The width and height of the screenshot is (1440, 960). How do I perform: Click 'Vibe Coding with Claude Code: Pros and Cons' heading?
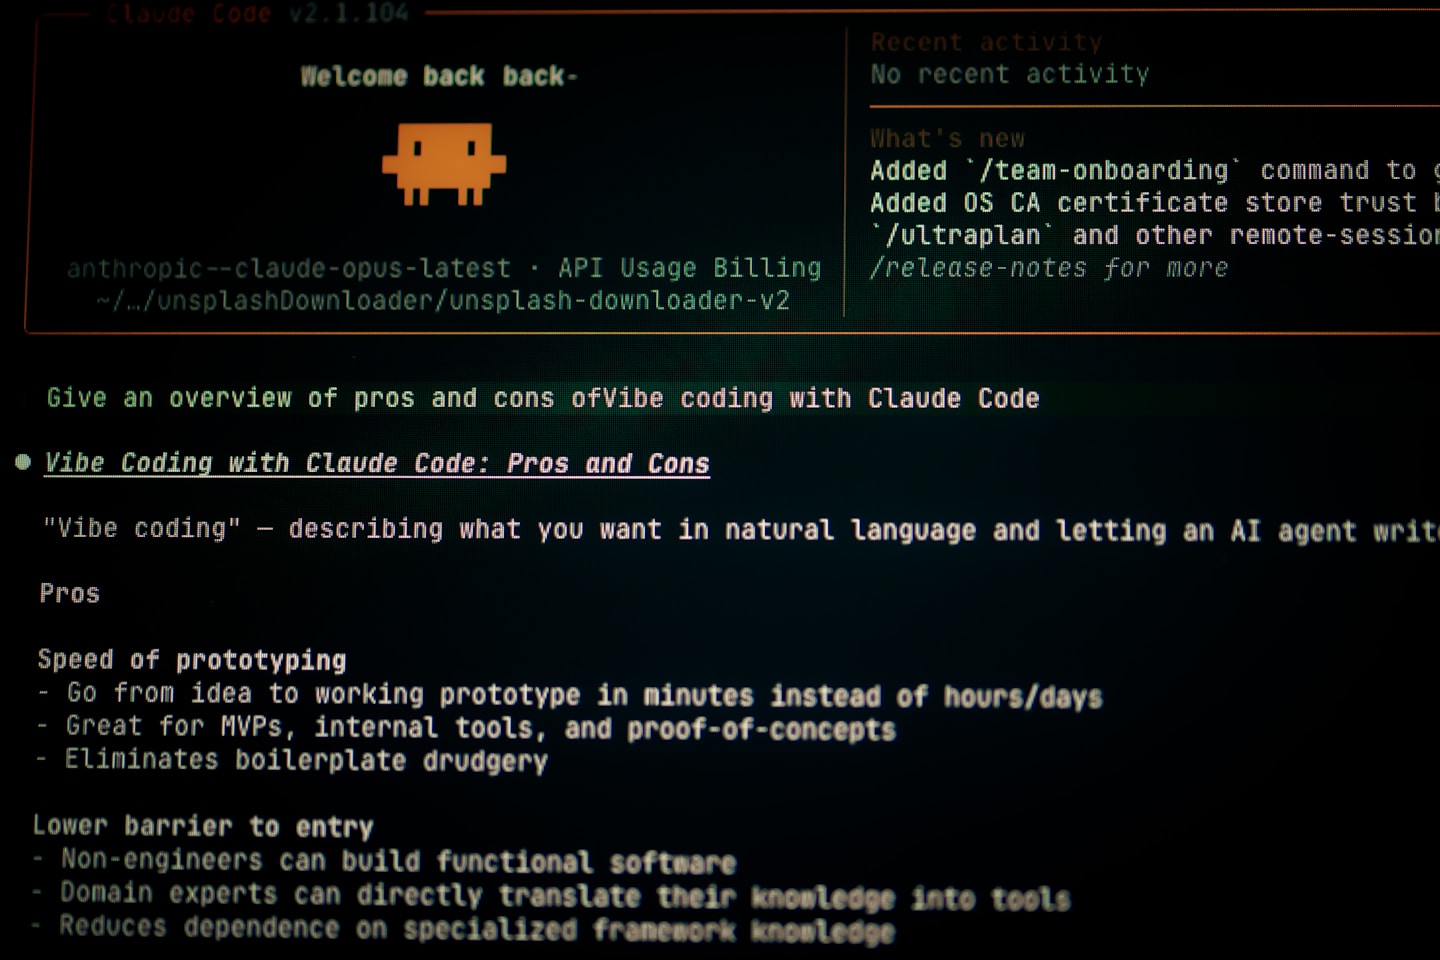click(377, 463)
